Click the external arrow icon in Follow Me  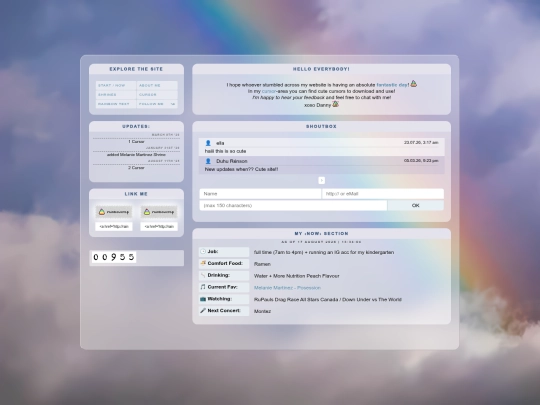tap(173, 104)
